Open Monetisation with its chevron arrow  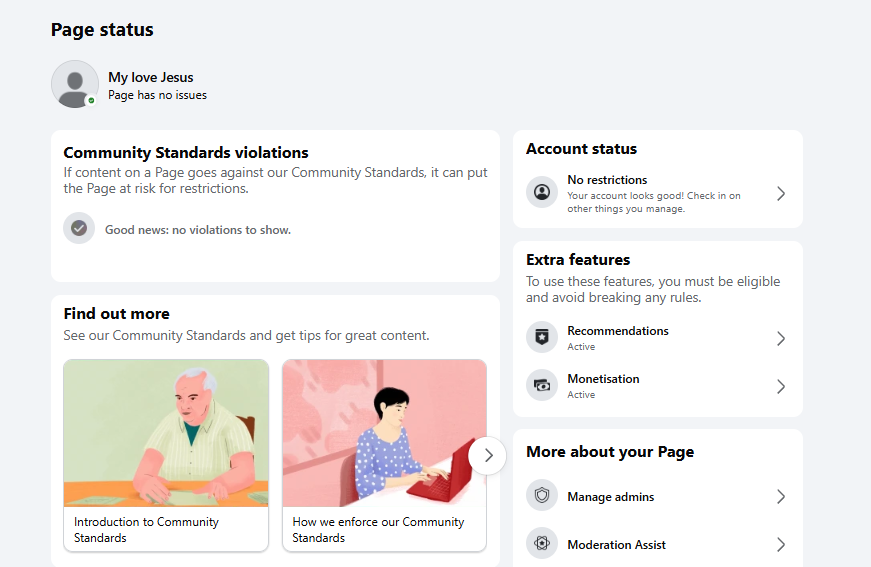tap(780, 387)
